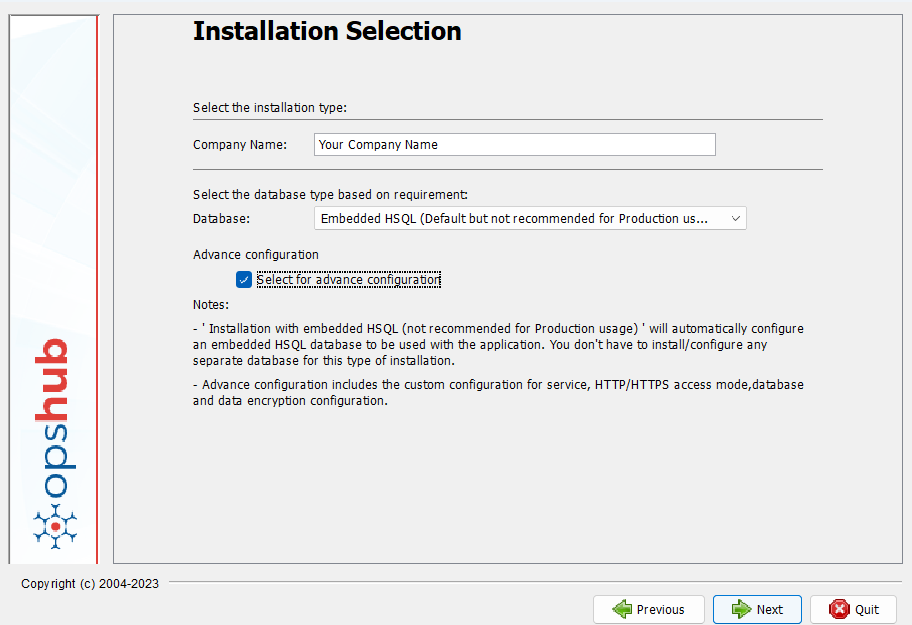Click the Copyright (c) 2004-2023 text

click(90, 584)
